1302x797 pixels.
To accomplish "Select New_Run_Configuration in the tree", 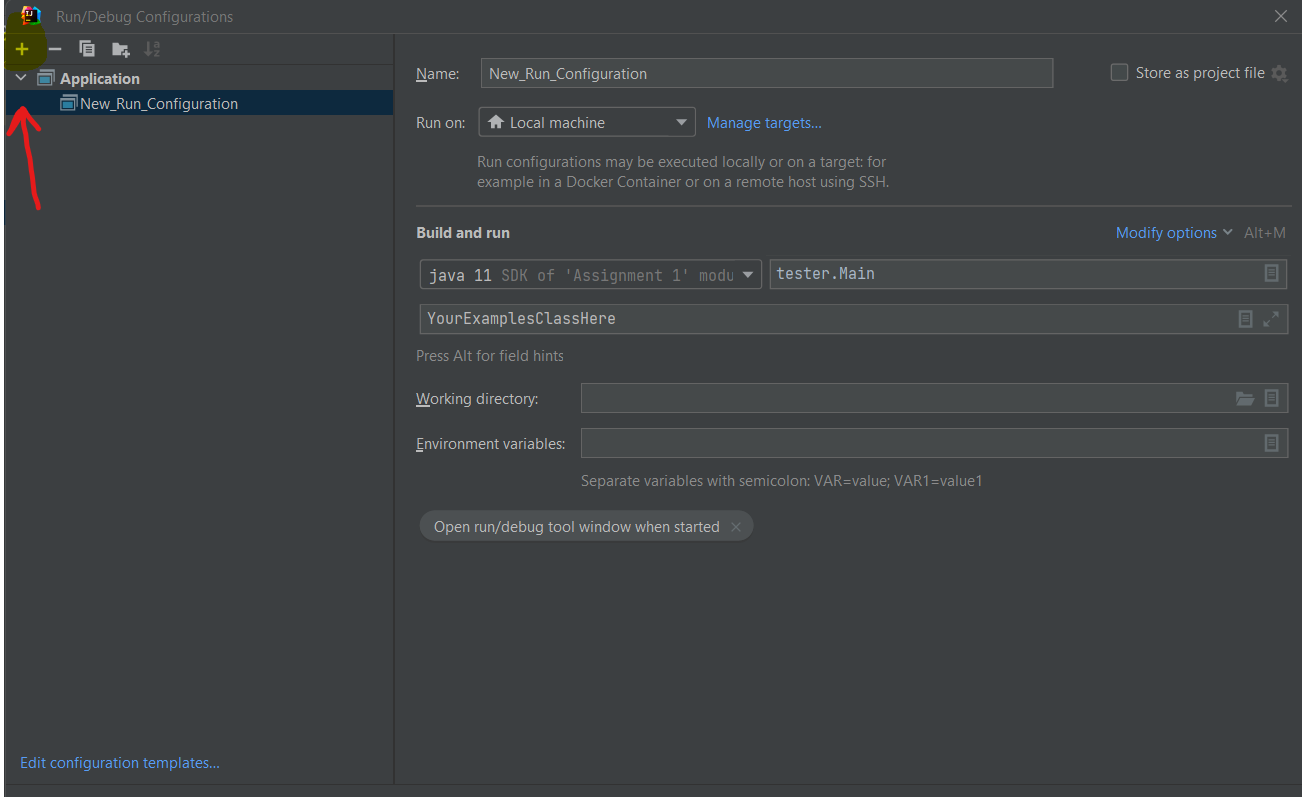I will [158, 103].
